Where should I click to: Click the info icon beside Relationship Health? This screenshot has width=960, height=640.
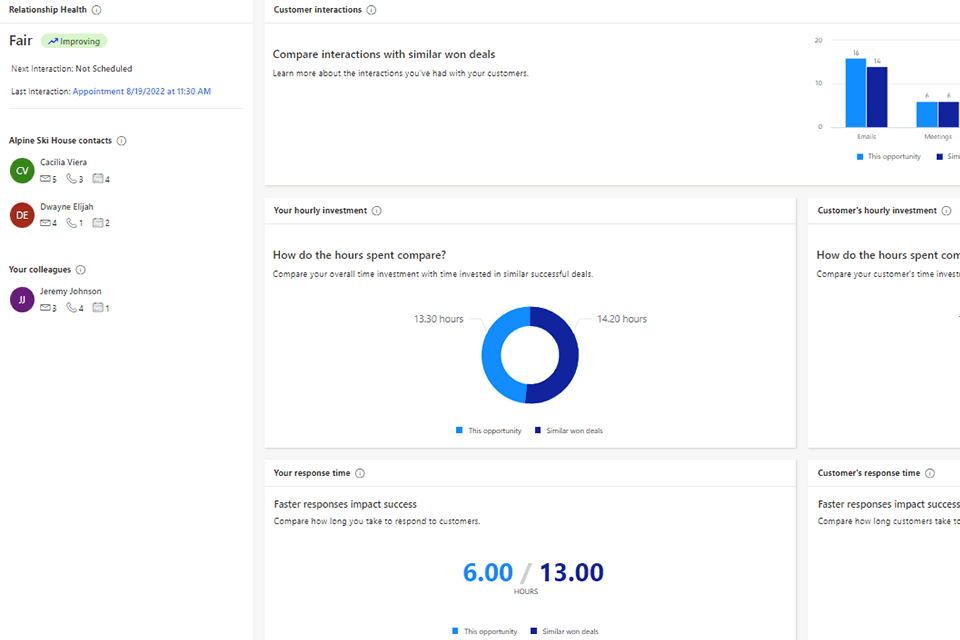pos(96,10)
